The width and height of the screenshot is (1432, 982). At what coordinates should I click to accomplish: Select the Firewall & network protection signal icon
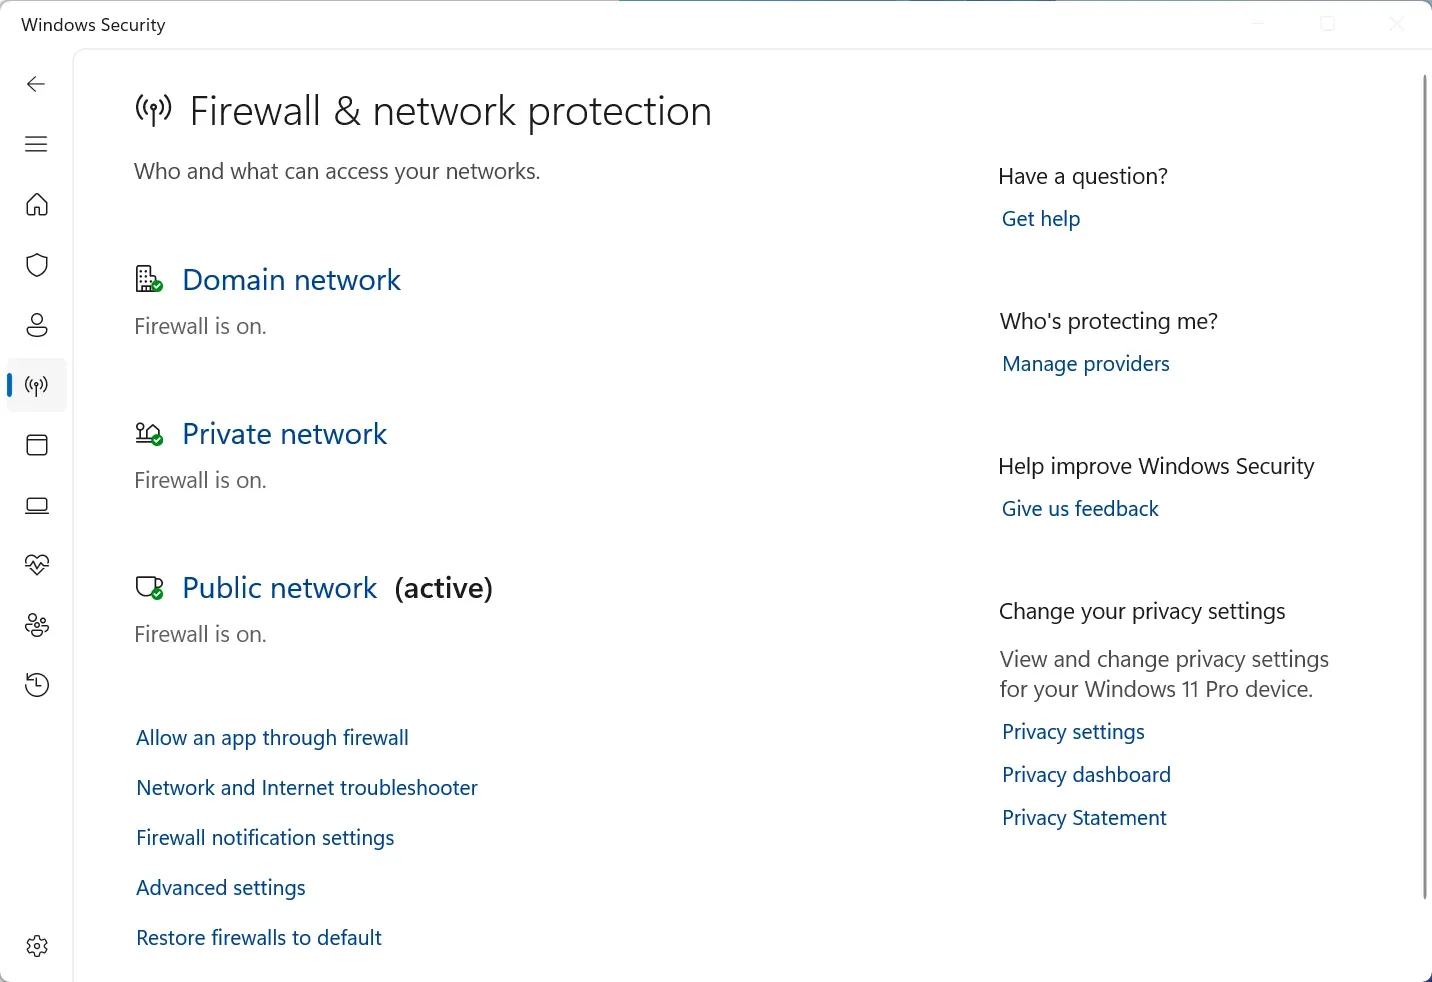[36, 385]
